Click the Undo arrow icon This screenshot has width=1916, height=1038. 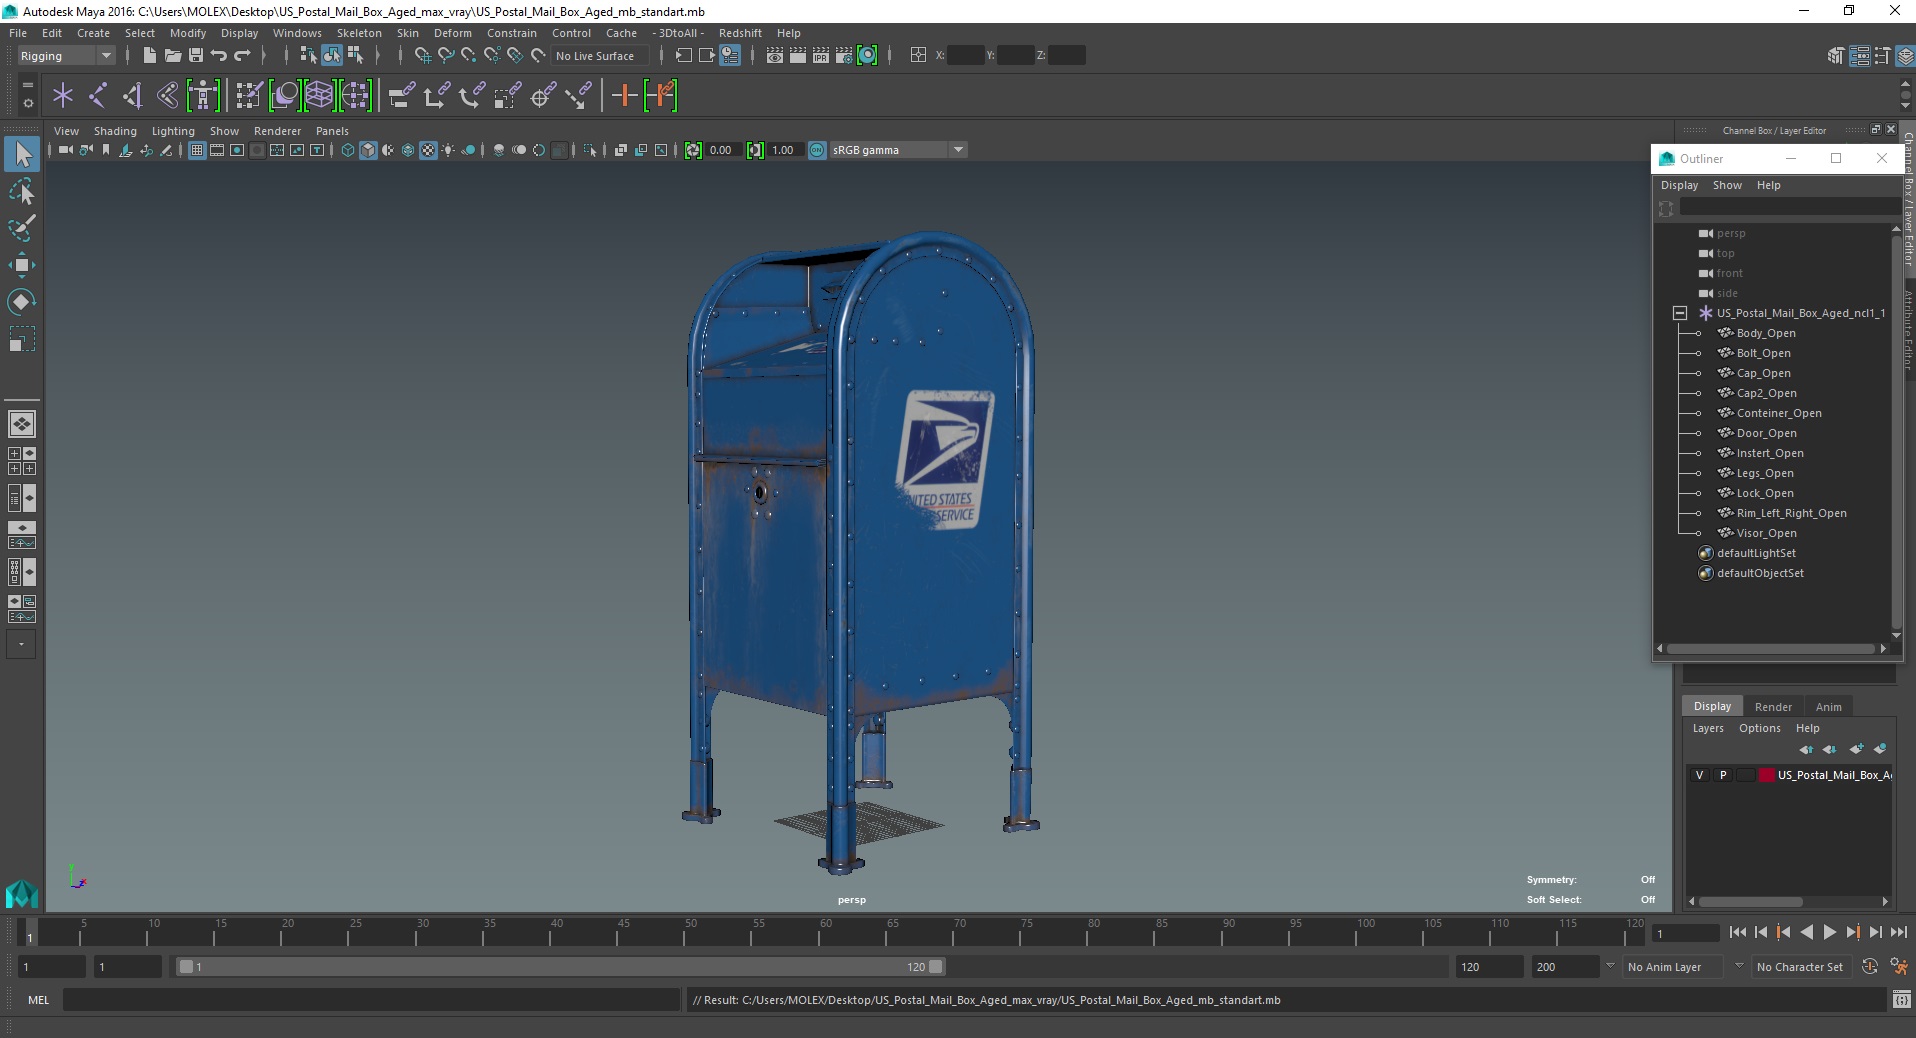218,56
